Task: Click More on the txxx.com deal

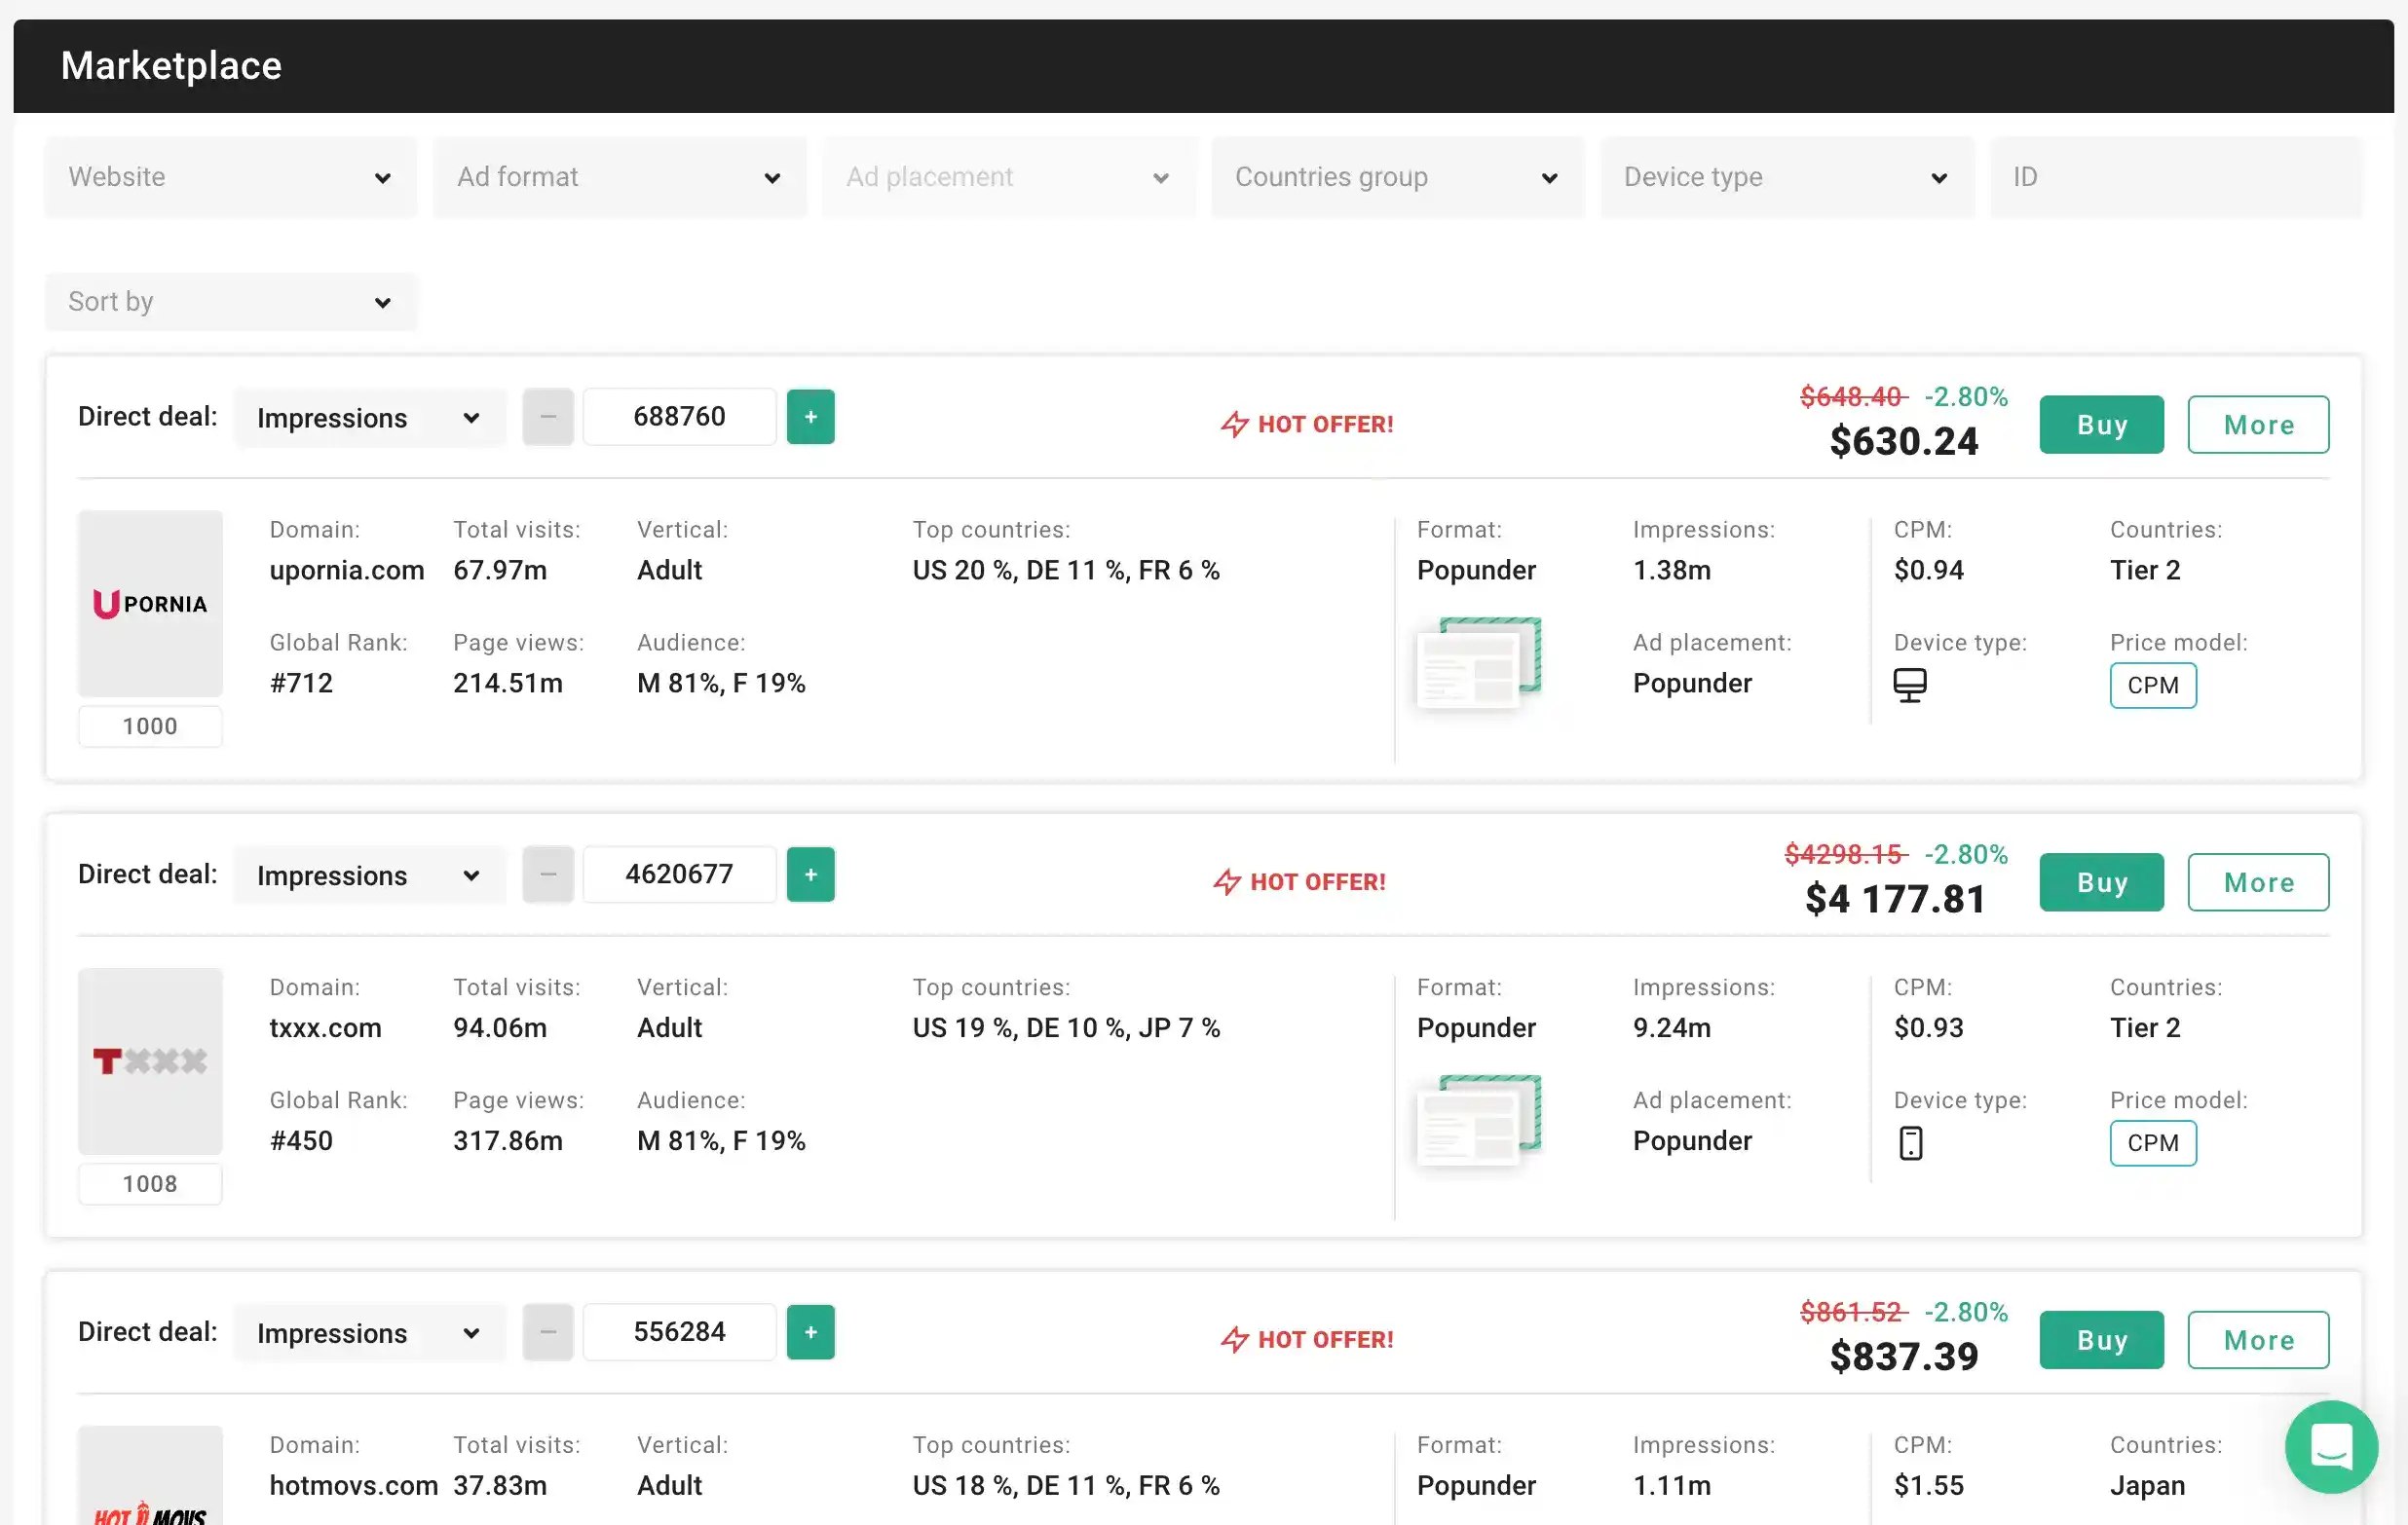Action: pyautogui.click(x=2258, y=881)
